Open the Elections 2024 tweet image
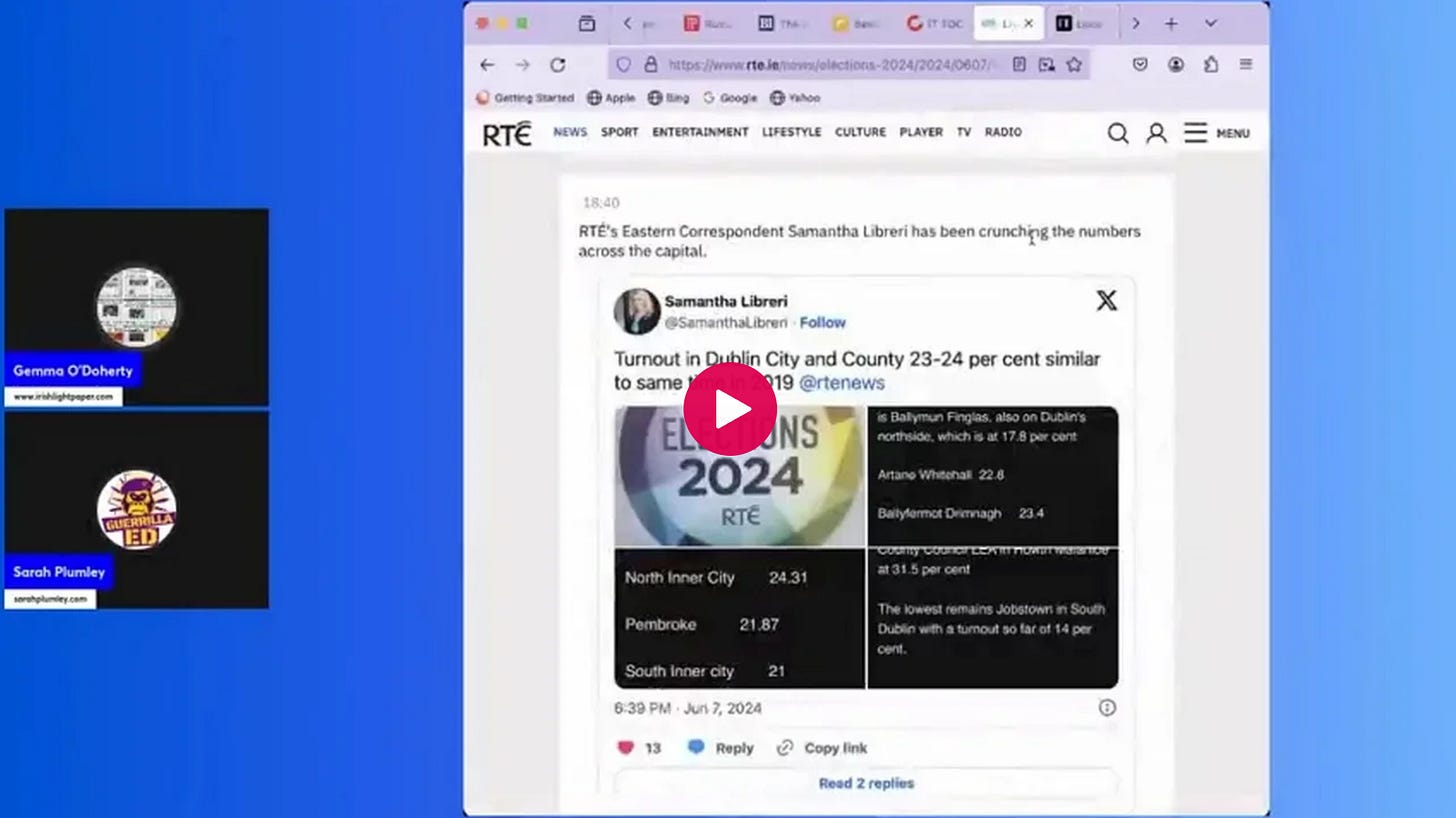 739,476
